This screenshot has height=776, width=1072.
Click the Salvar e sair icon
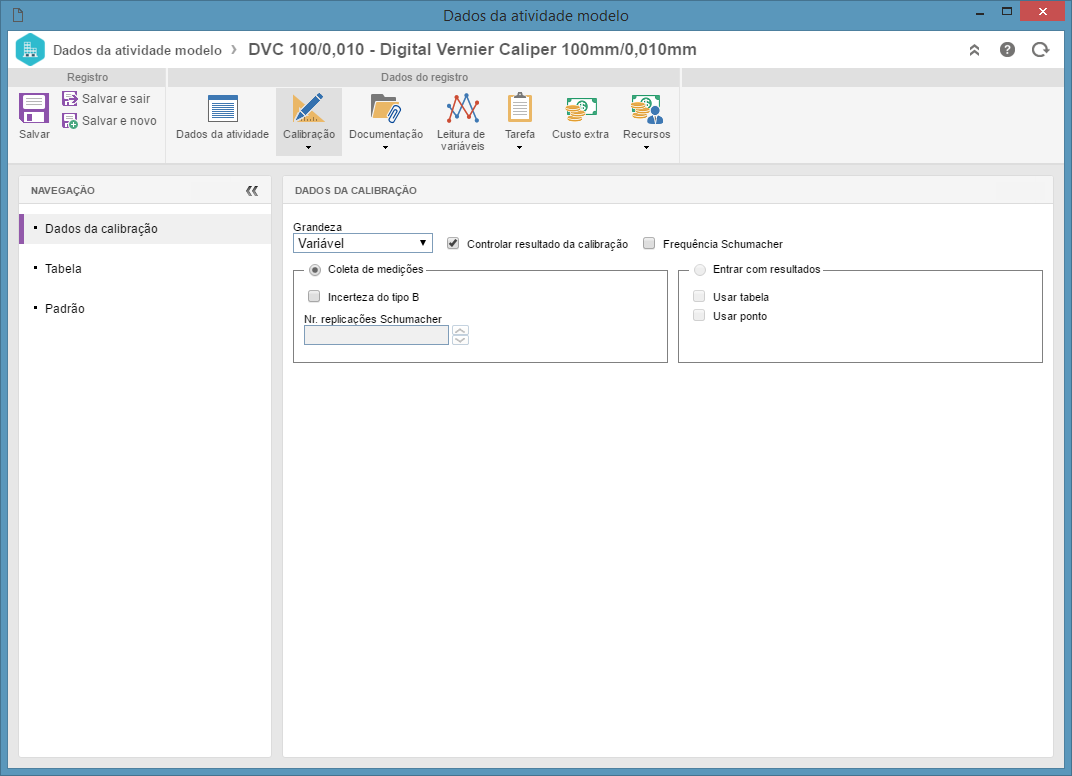(70, 98)
